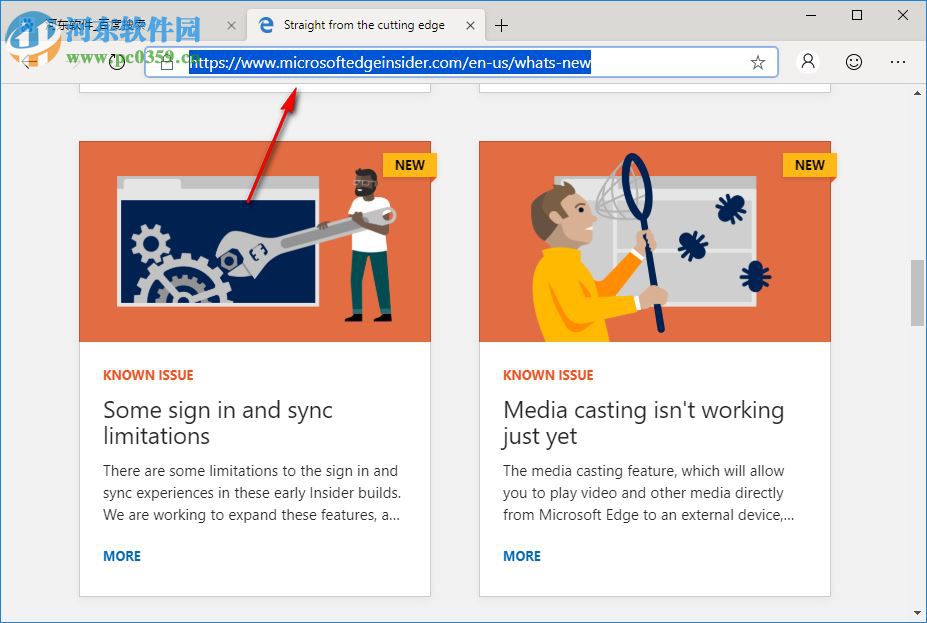The height and width of the screenshot is (623, 927).
Task: Toggle the favorites star in the address bar
Action: pos(757,62)
